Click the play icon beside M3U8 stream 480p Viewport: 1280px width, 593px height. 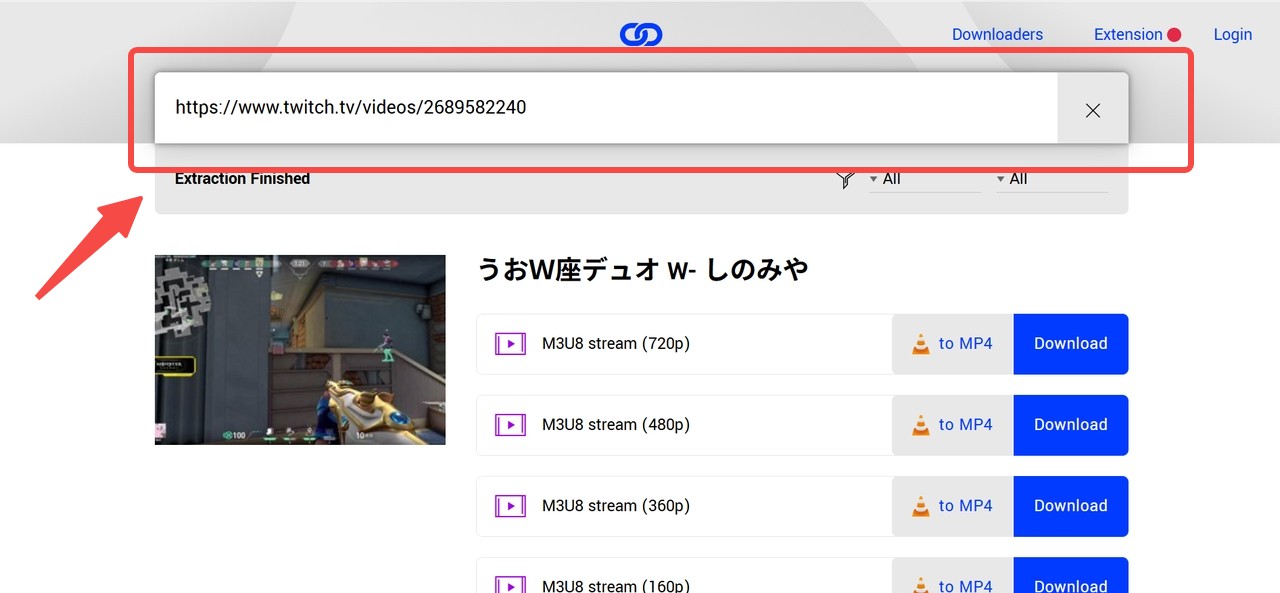510,424
